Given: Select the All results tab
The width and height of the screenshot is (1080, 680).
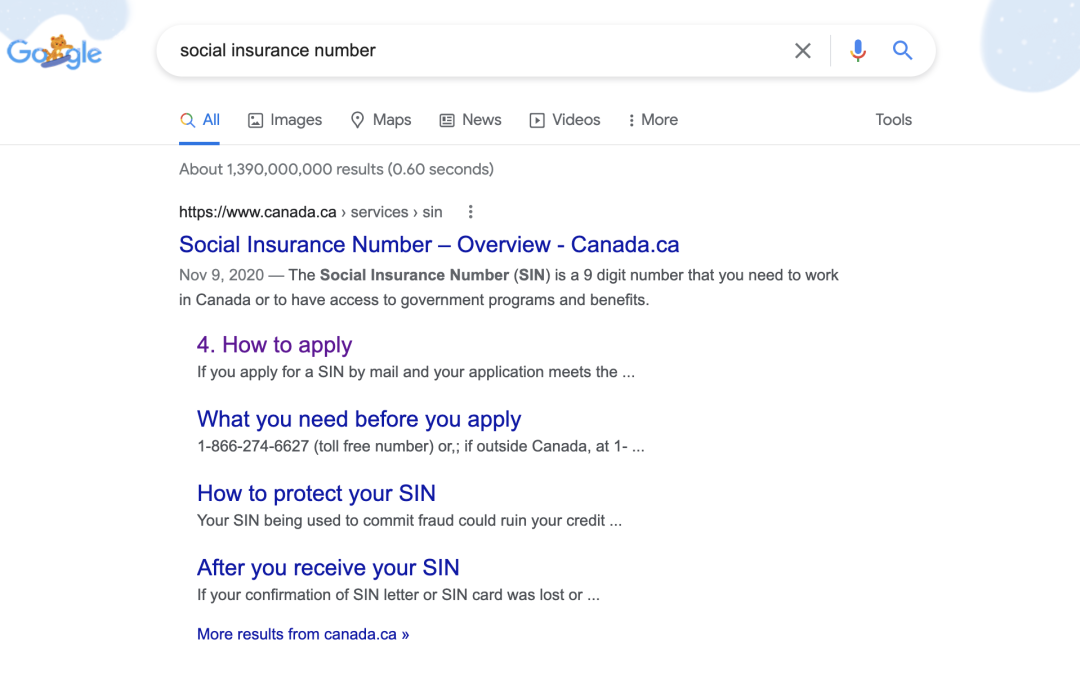Looking at the screenshot, I should [200, 120].
